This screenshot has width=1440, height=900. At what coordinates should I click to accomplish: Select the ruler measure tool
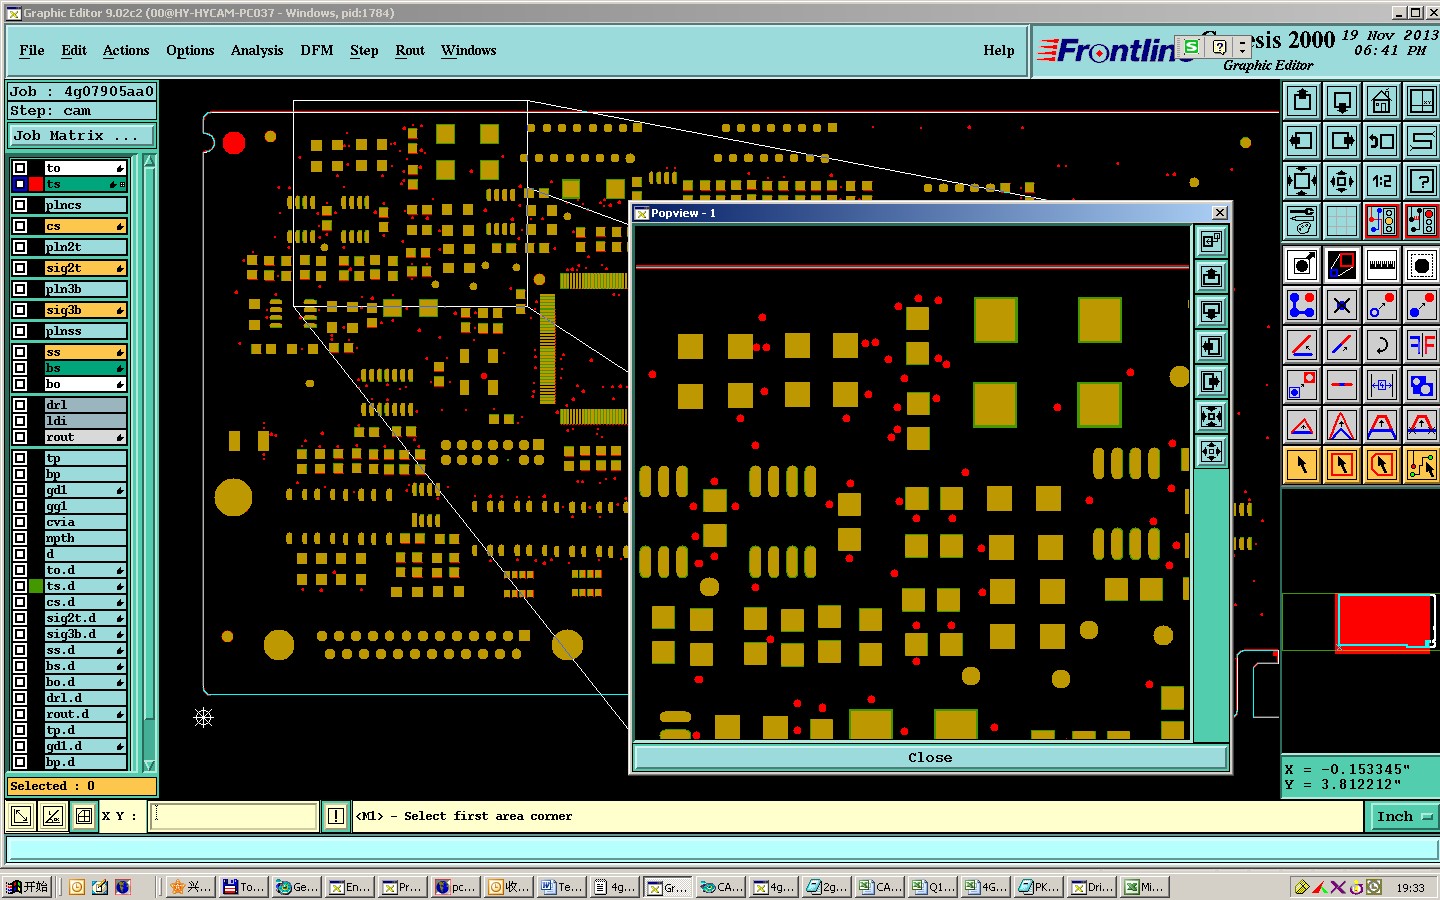click(x=1382, y=265)
